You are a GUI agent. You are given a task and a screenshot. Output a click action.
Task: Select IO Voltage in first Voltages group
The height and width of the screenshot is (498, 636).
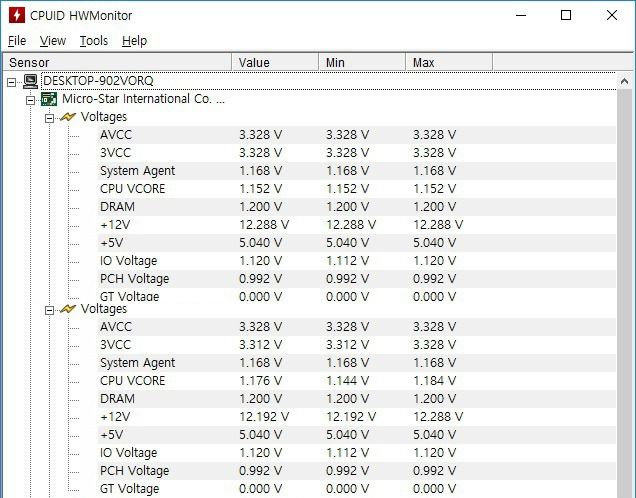click(x=357, y=261)
